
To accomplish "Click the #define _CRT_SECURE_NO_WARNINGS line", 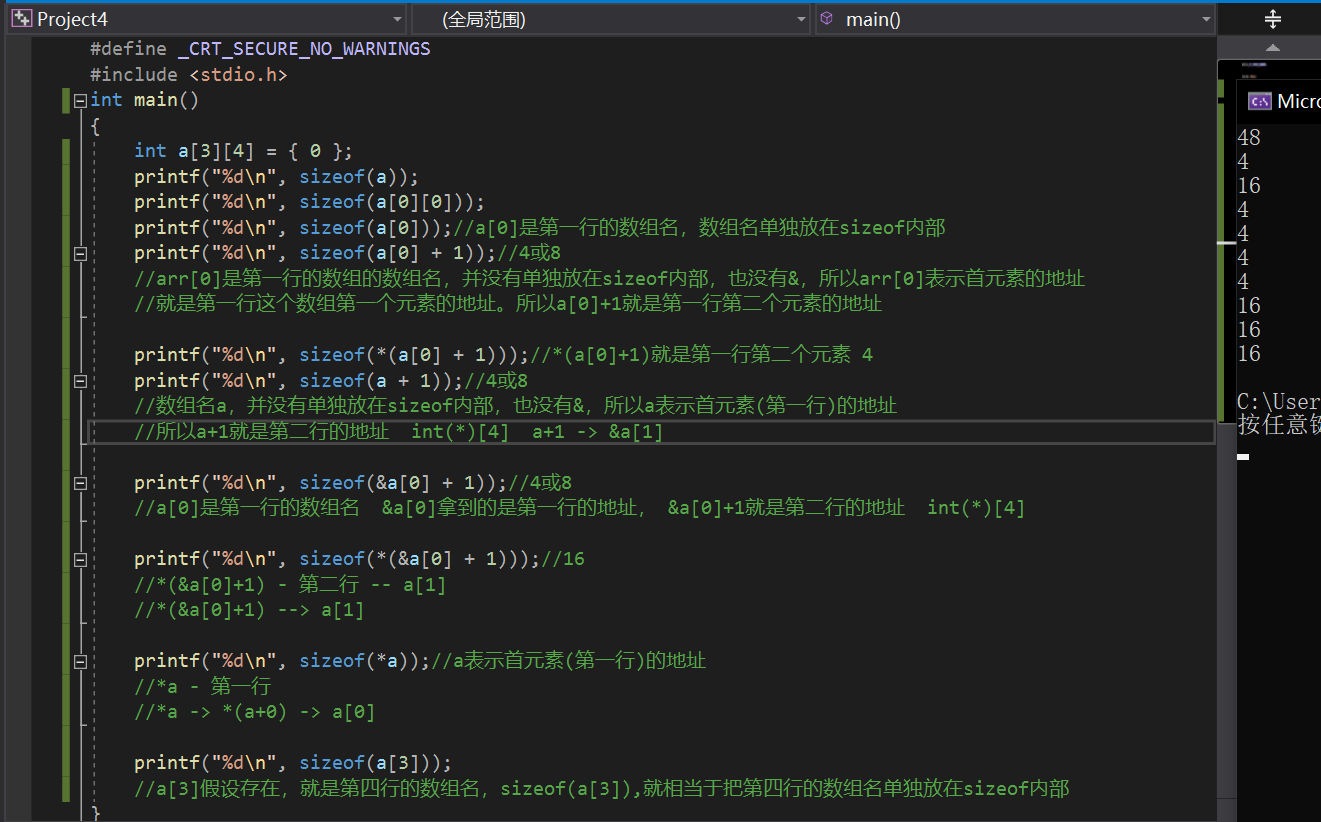I will [260, 48].
